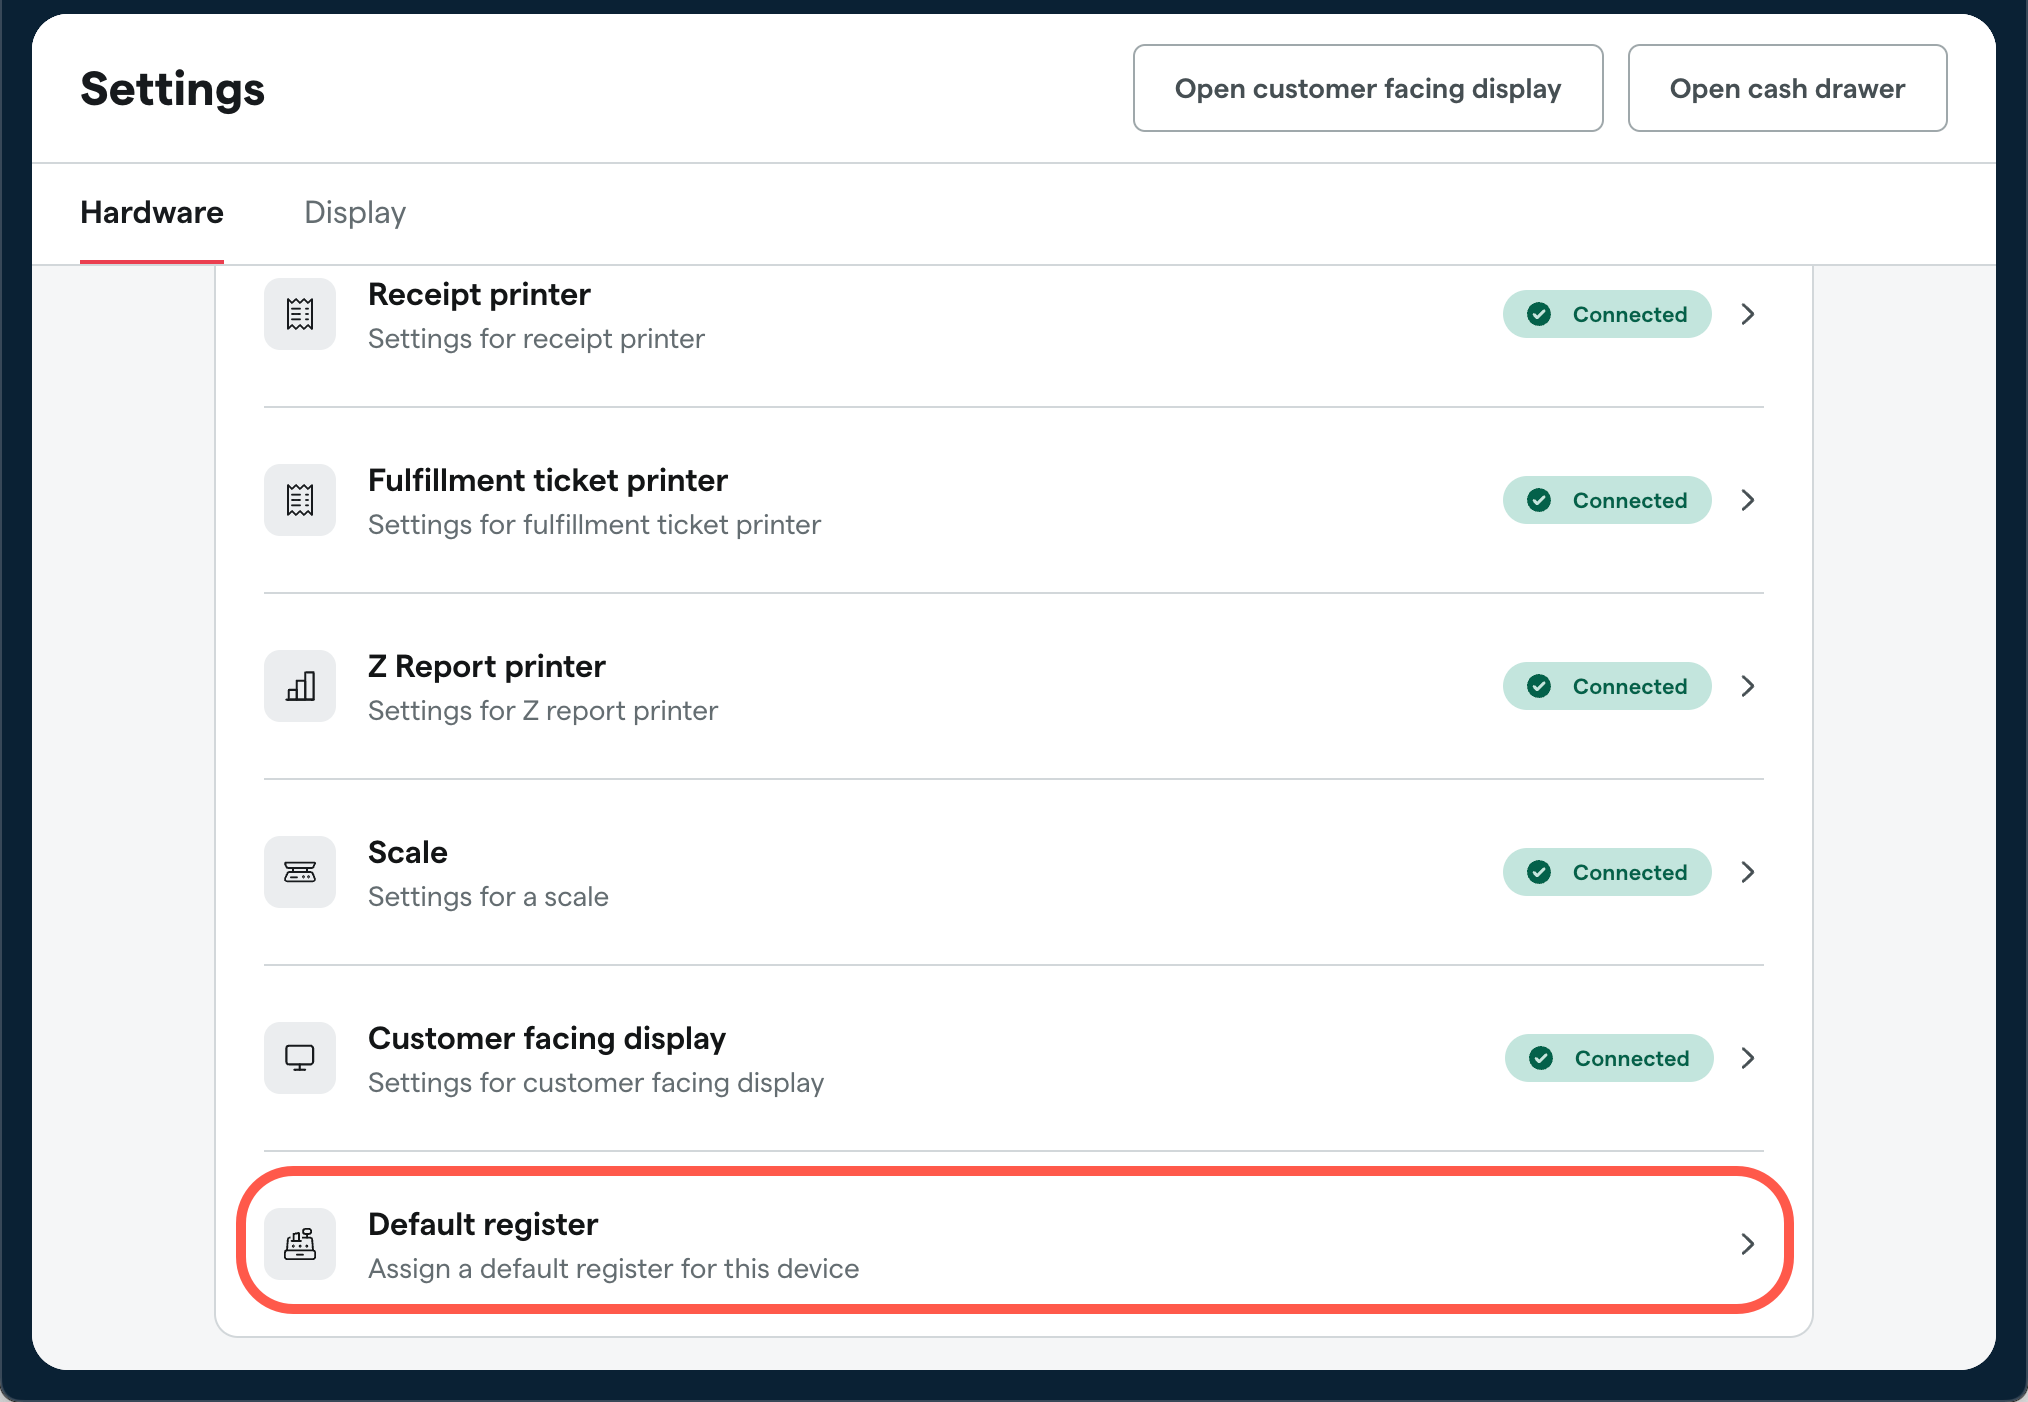Select the Fulfillment ticket printer icon

coord(299,500)
